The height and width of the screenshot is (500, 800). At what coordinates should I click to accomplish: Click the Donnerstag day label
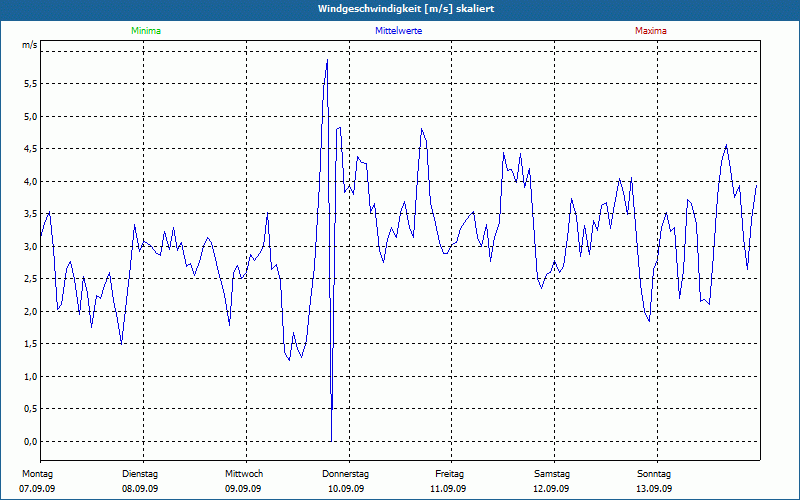pyautogui.click(x=345, y=474)
